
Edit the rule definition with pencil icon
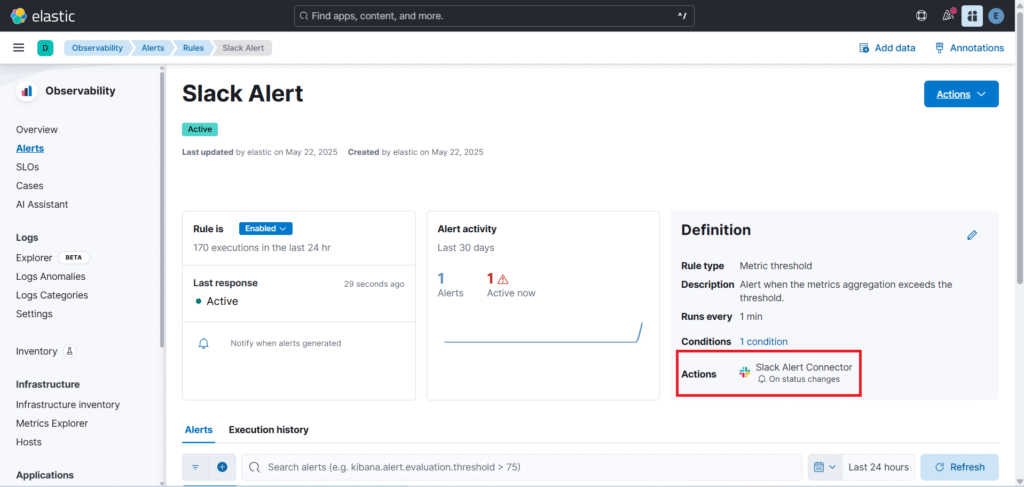coord(972,235)
